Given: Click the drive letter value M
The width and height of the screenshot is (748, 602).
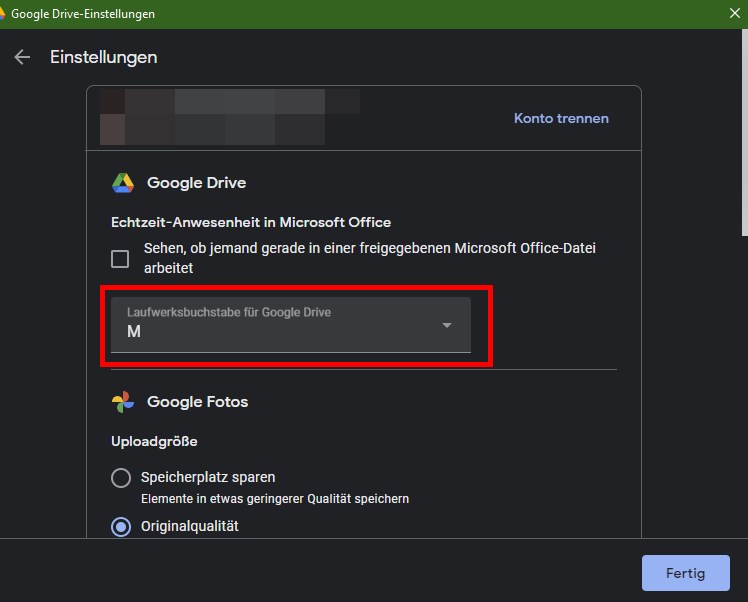Looking at the screenshot, I should coord(134,332).
